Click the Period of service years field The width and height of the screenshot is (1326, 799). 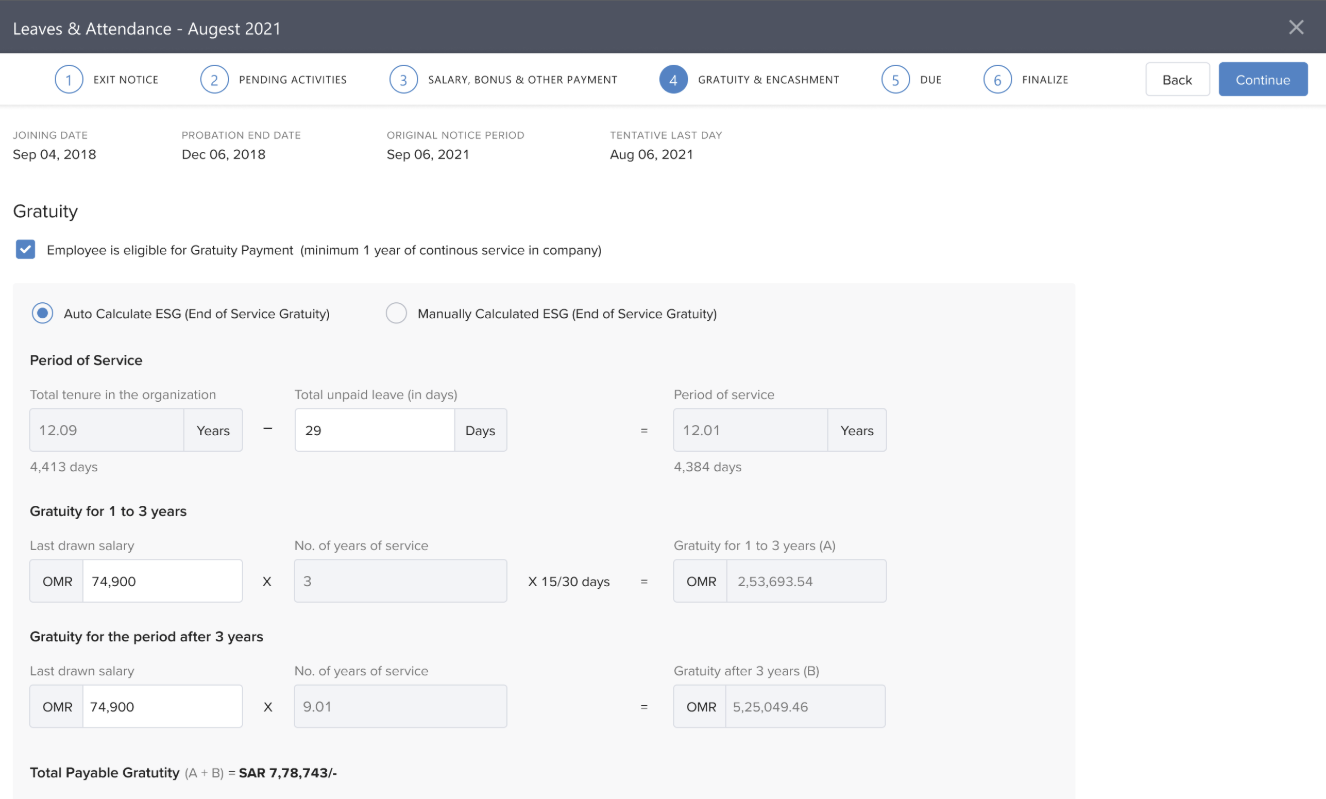coord(750,431)
